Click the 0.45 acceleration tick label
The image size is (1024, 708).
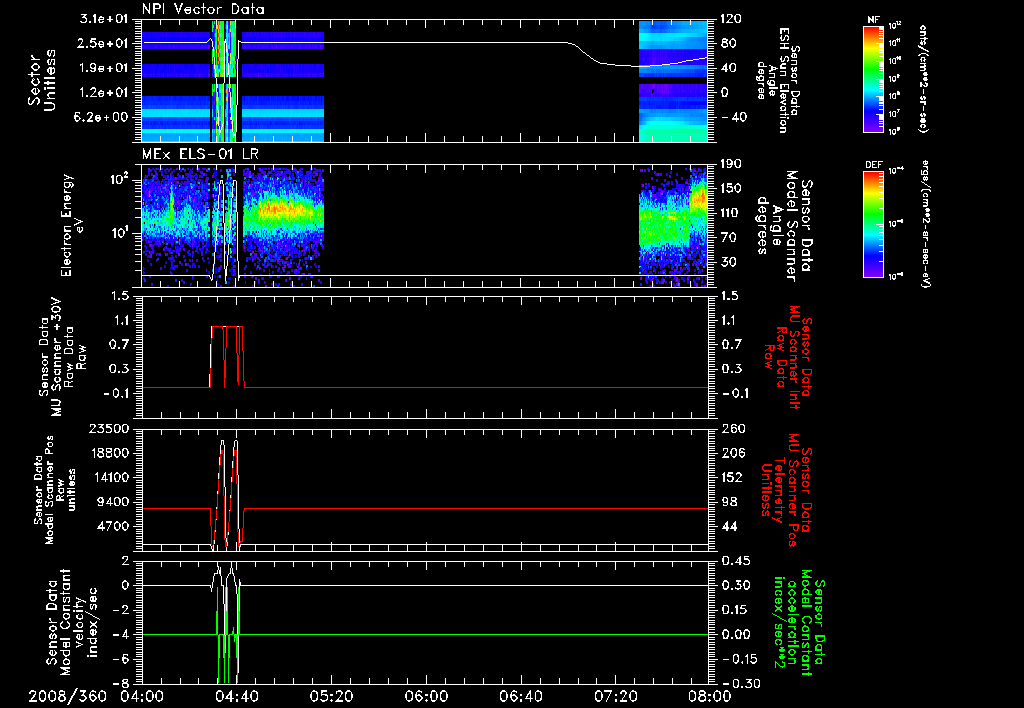click(x=735, y=561)
